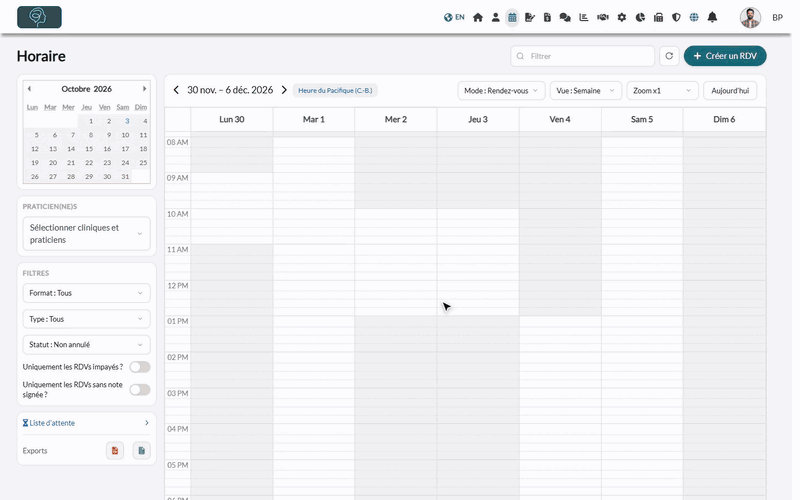Screen dimensions: 800x500
Task: Open the handshake icon in navbar
Action: tap(603, 17)
